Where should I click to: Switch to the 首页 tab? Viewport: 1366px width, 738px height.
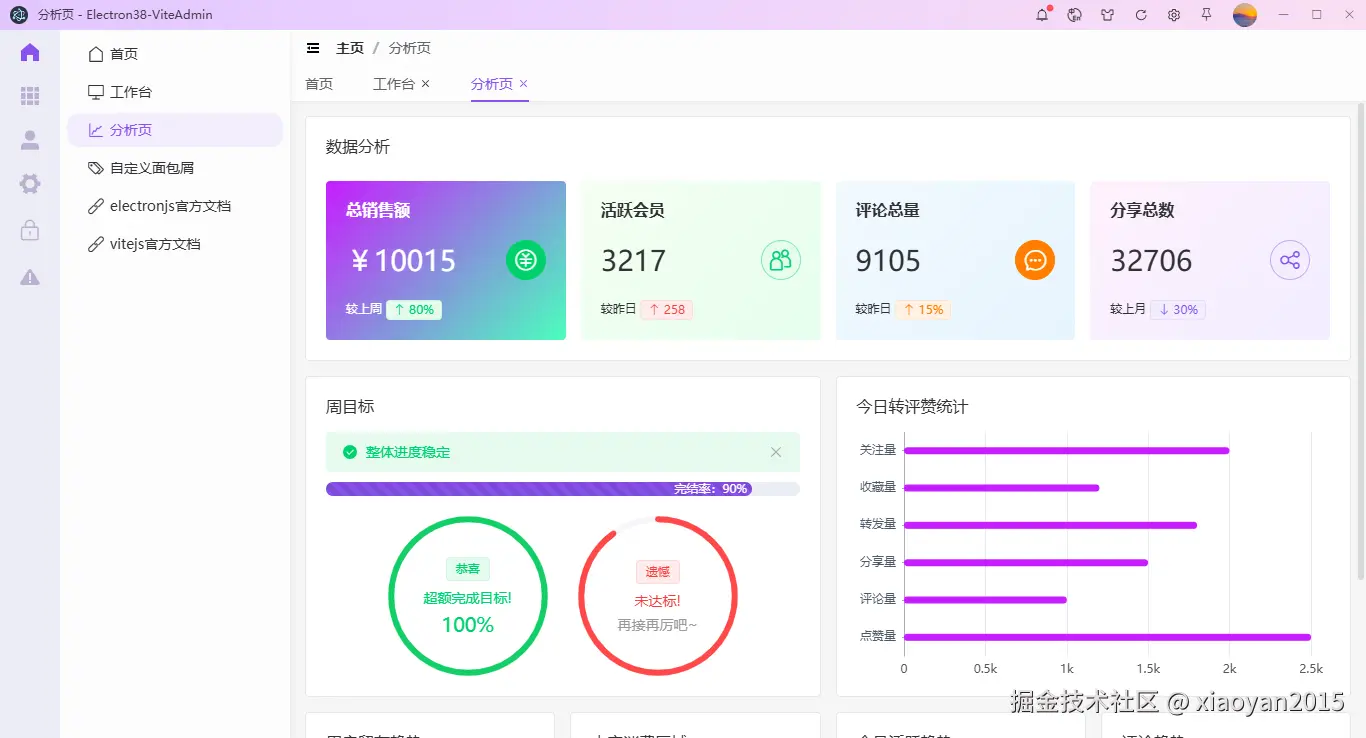pos(319,84)
